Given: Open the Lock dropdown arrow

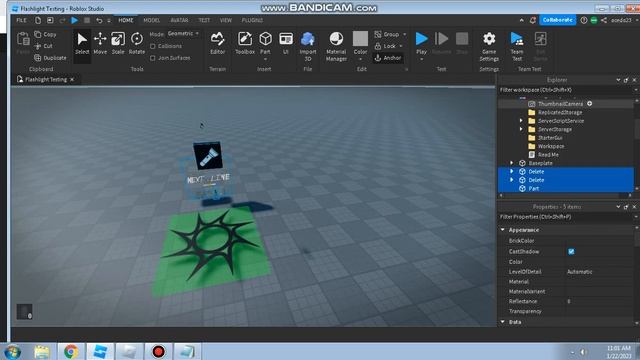Looking at the screenshot, I should (401, 46).
